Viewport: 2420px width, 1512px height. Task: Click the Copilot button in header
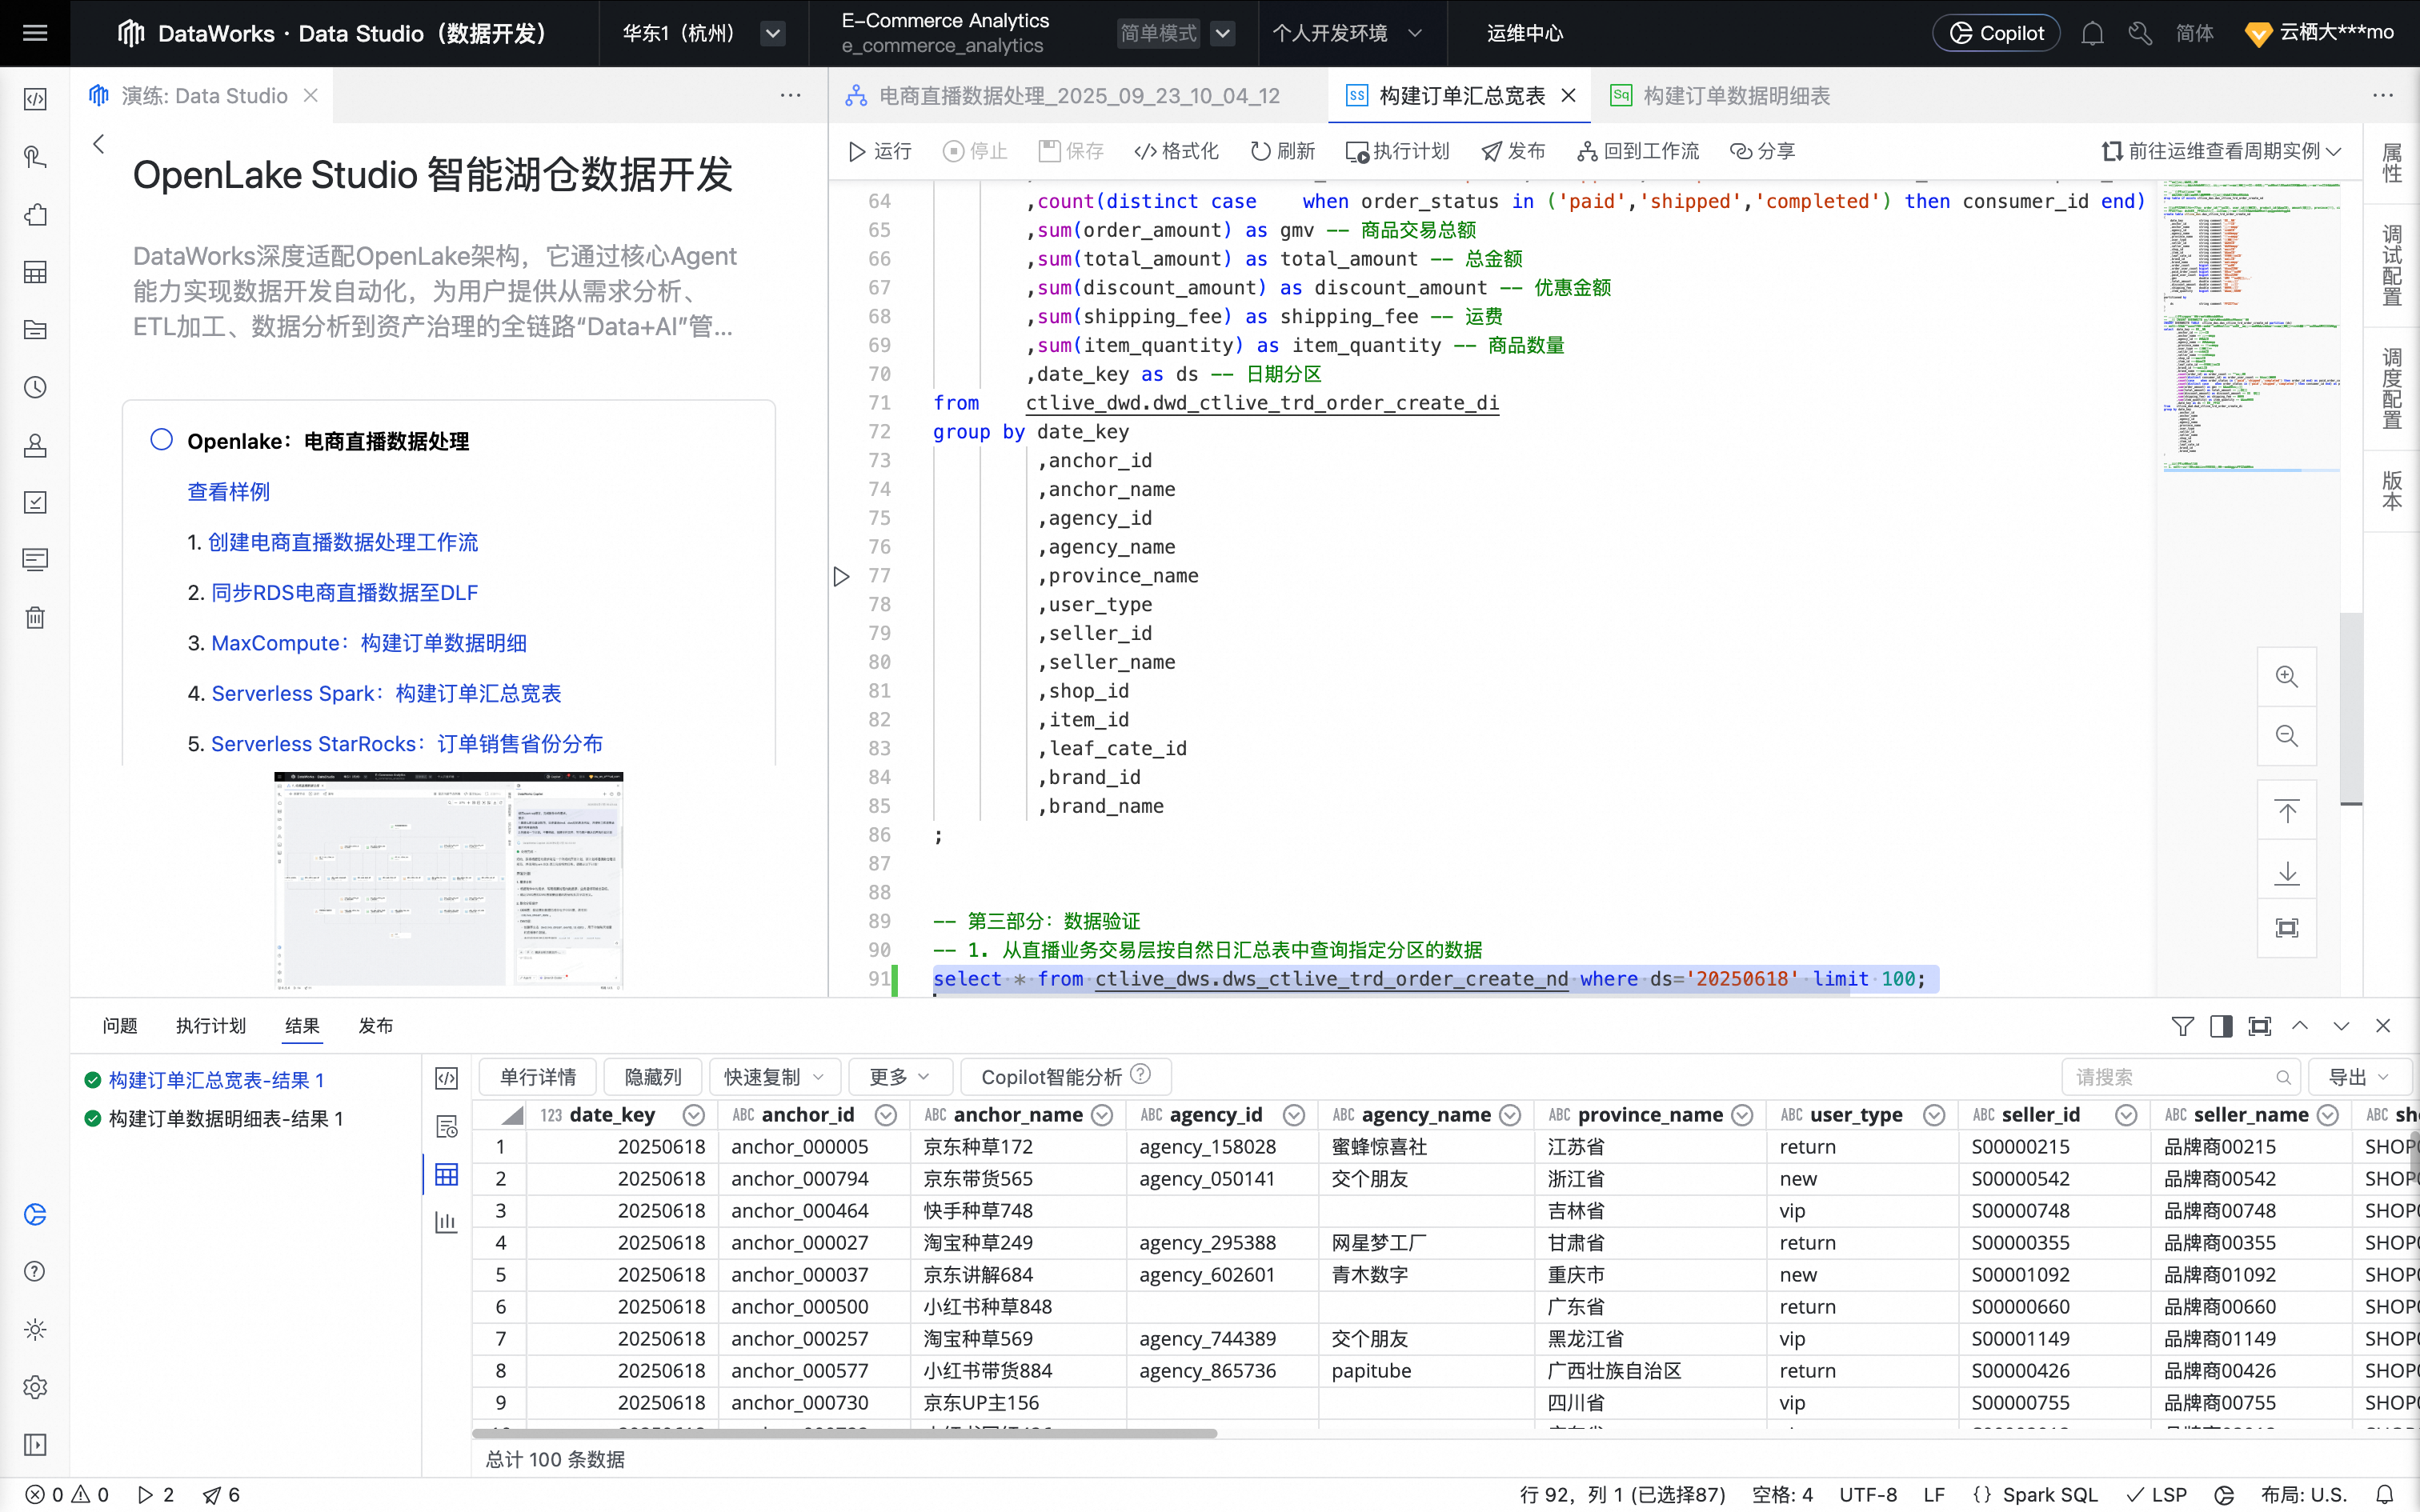[1996, 33]
